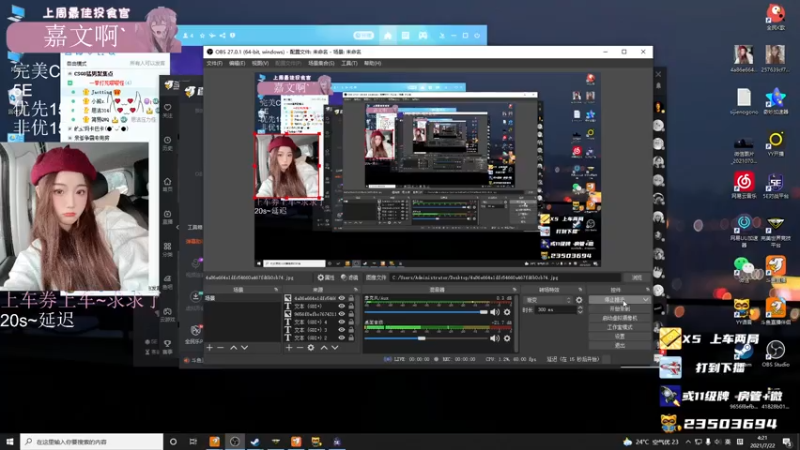Toggle visibility of 文本 (GDI+) 2
The image size is (800, 450).
pos(341,337)
